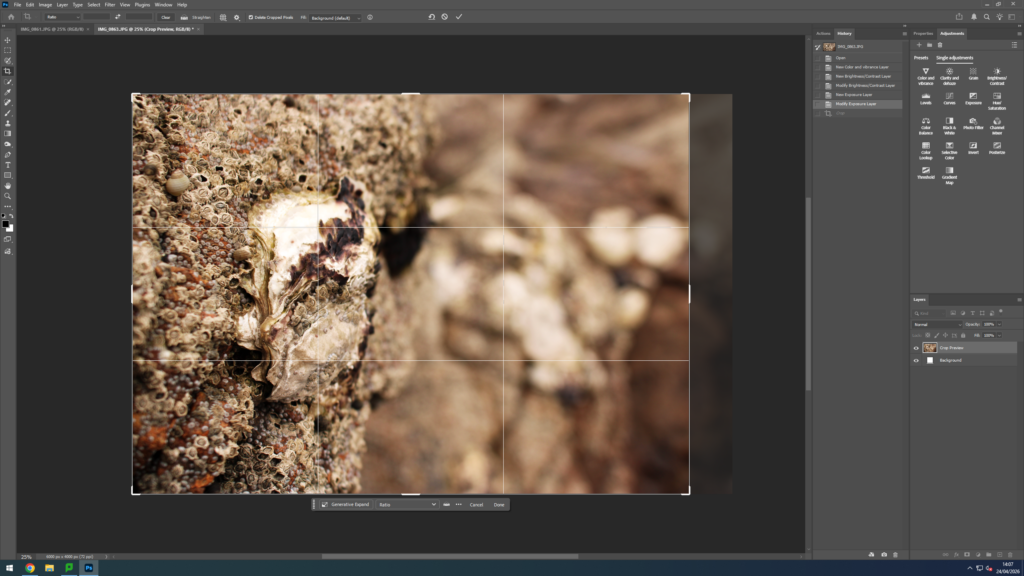Open the Filter menu

tap(110, 5)
